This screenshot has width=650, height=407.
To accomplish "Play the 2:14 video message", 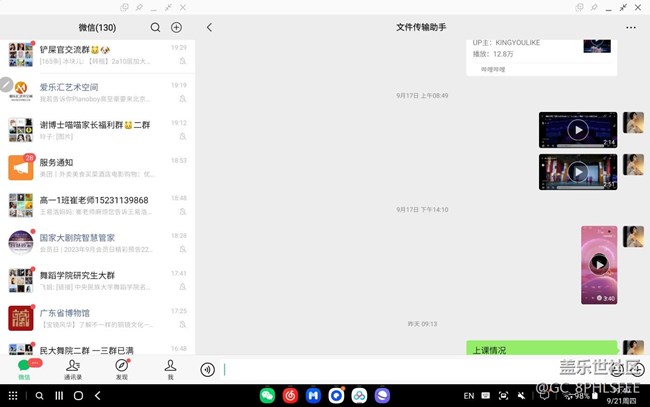I will (577, 130).
